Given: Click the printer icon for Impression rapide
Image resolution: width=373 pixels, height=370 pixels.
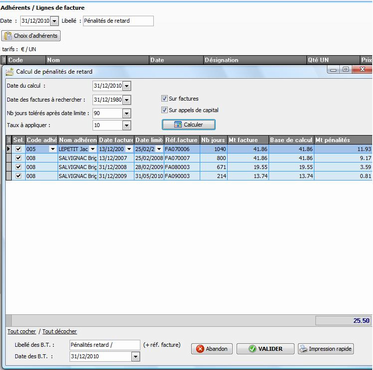Looking at the screenshot, I should 304,349.
